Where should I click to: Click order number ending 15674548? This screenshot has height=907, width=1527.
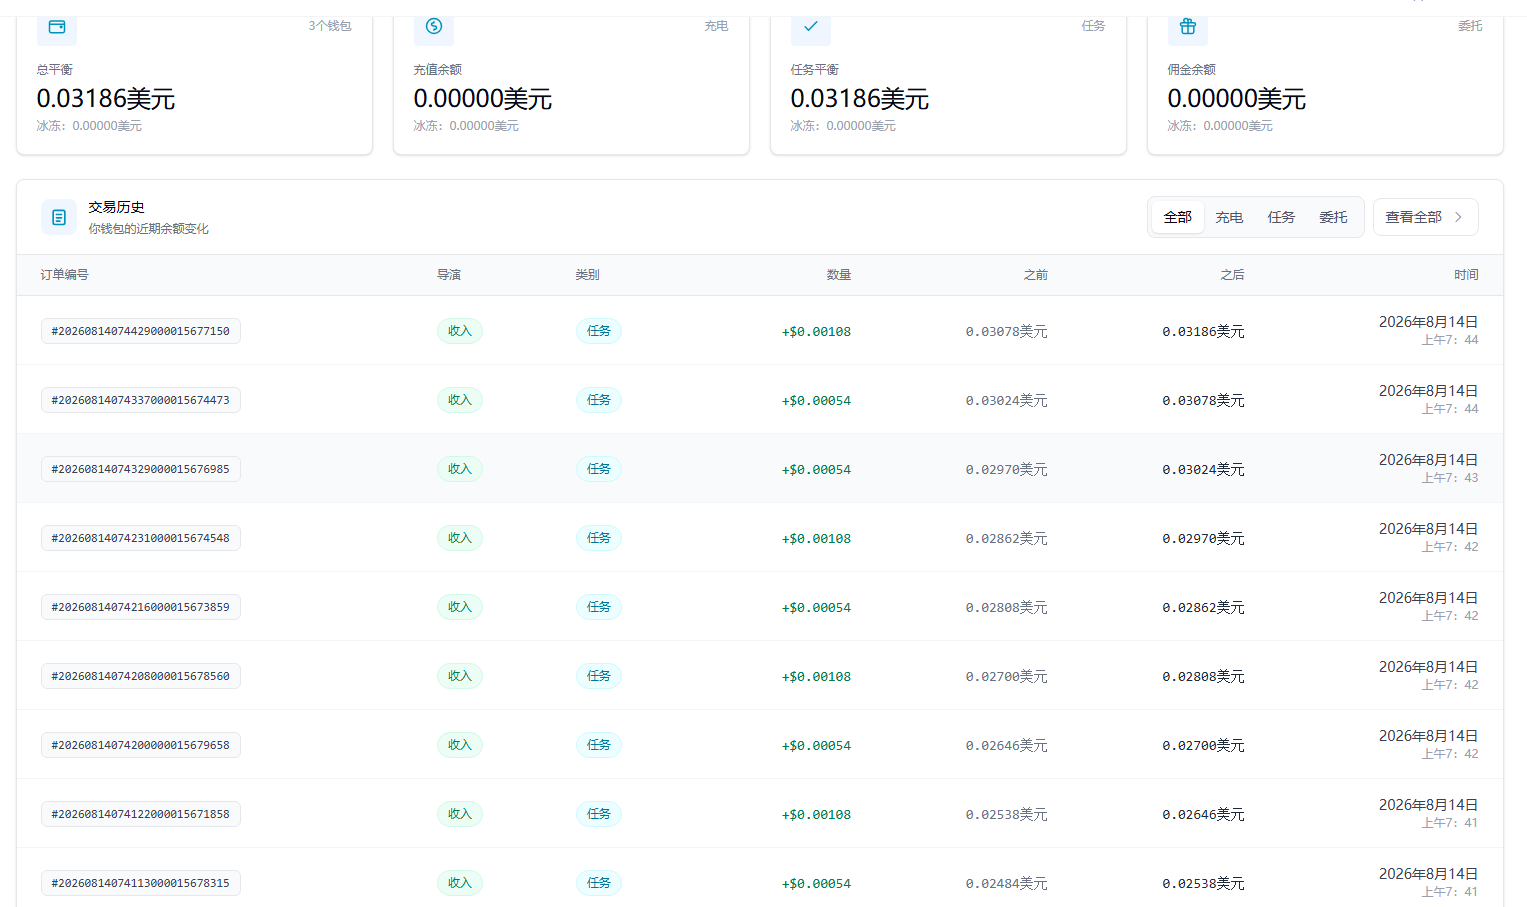pyautogui.click(x=141, y=538)
